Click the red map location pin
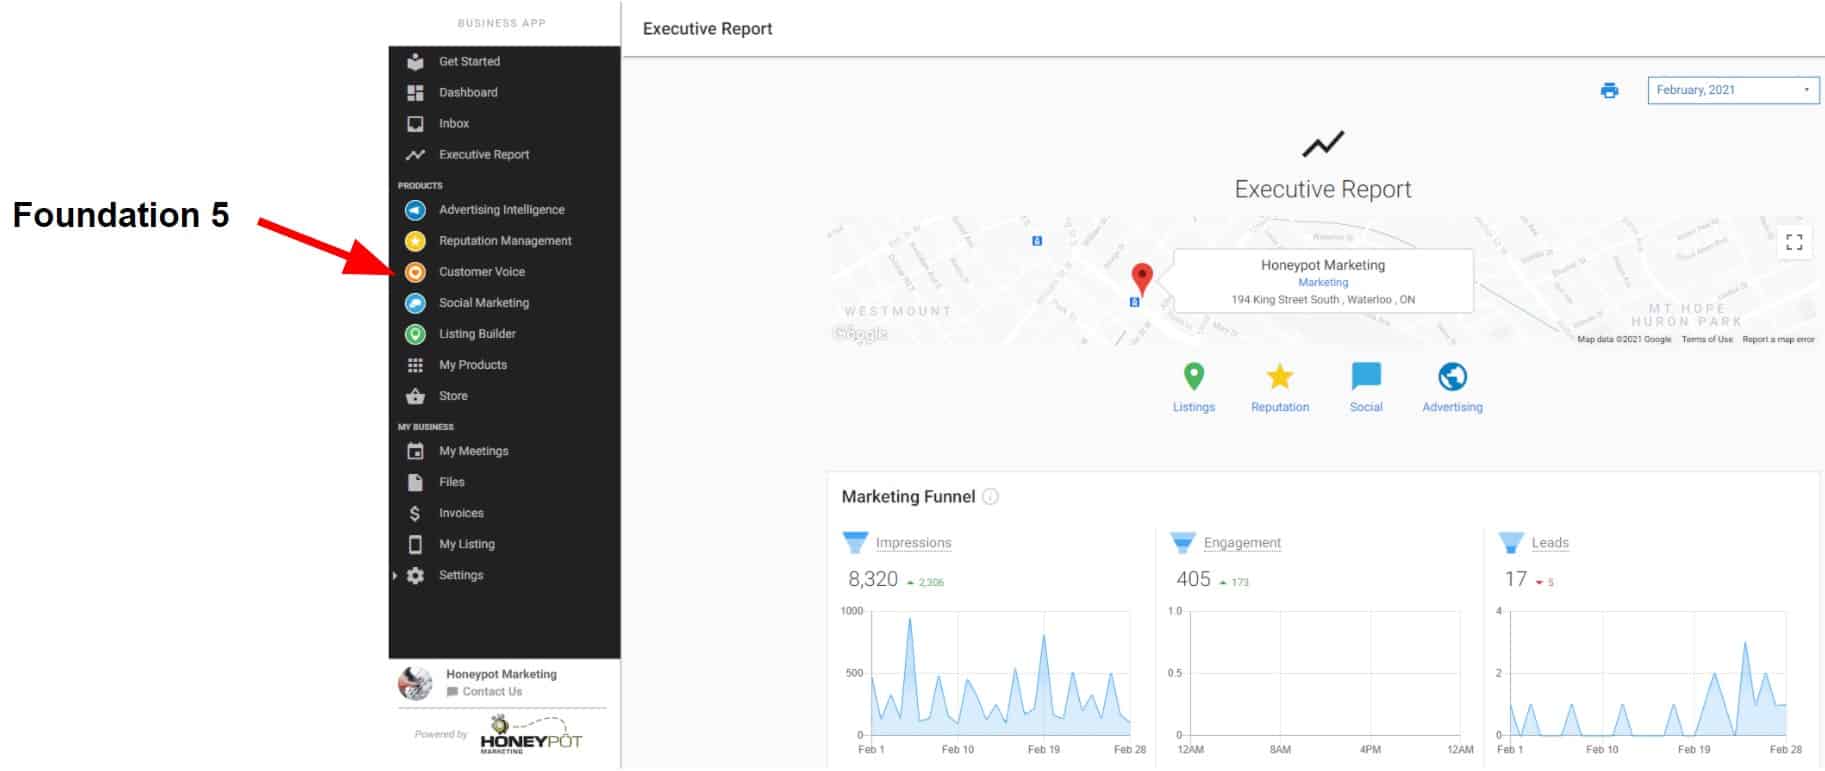Screen dimensions: 1825x771 point(1141,278)
